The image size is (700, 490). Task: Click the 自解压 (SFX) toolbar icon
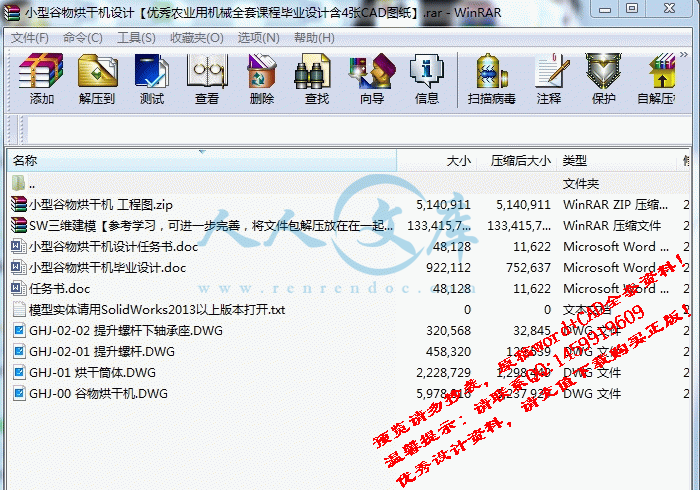(662, 71)
